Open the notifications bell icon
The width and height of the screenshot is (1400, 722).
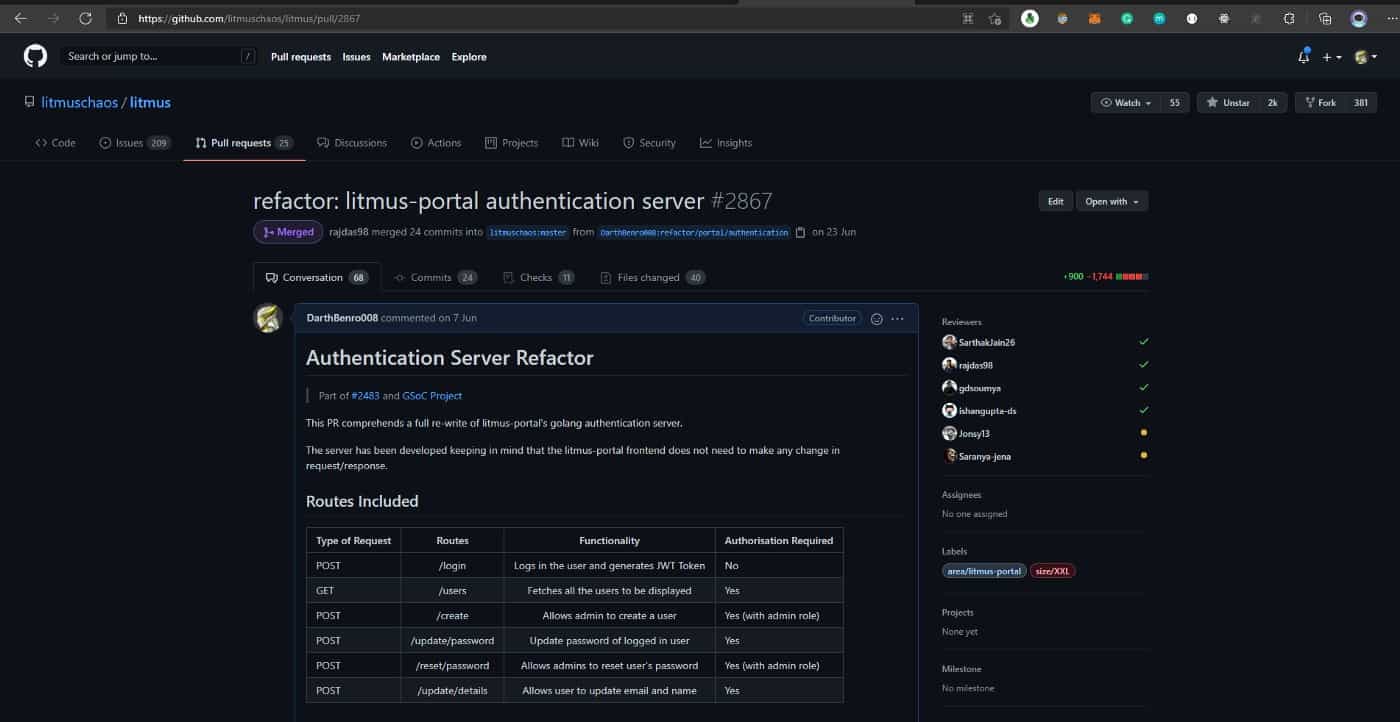[1303, 57]
